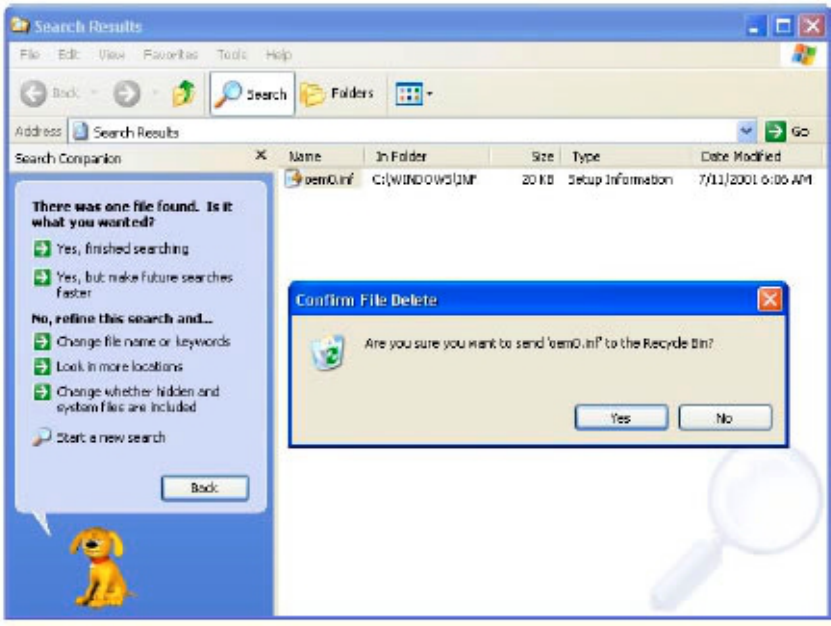The height and width of the screenshot is (626, 831).
Task: Expand the Back history dropdown arrow
Action: click(x=94, y=93)
